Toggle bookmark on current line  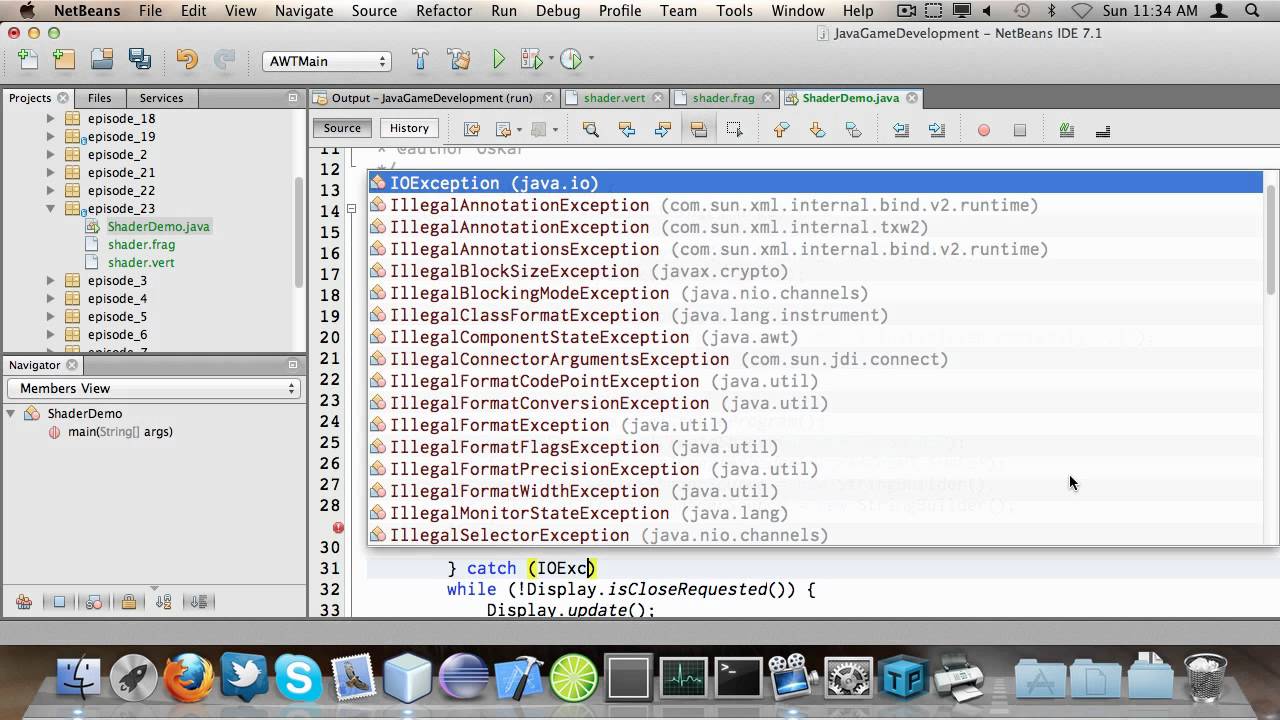coord(853,130)
